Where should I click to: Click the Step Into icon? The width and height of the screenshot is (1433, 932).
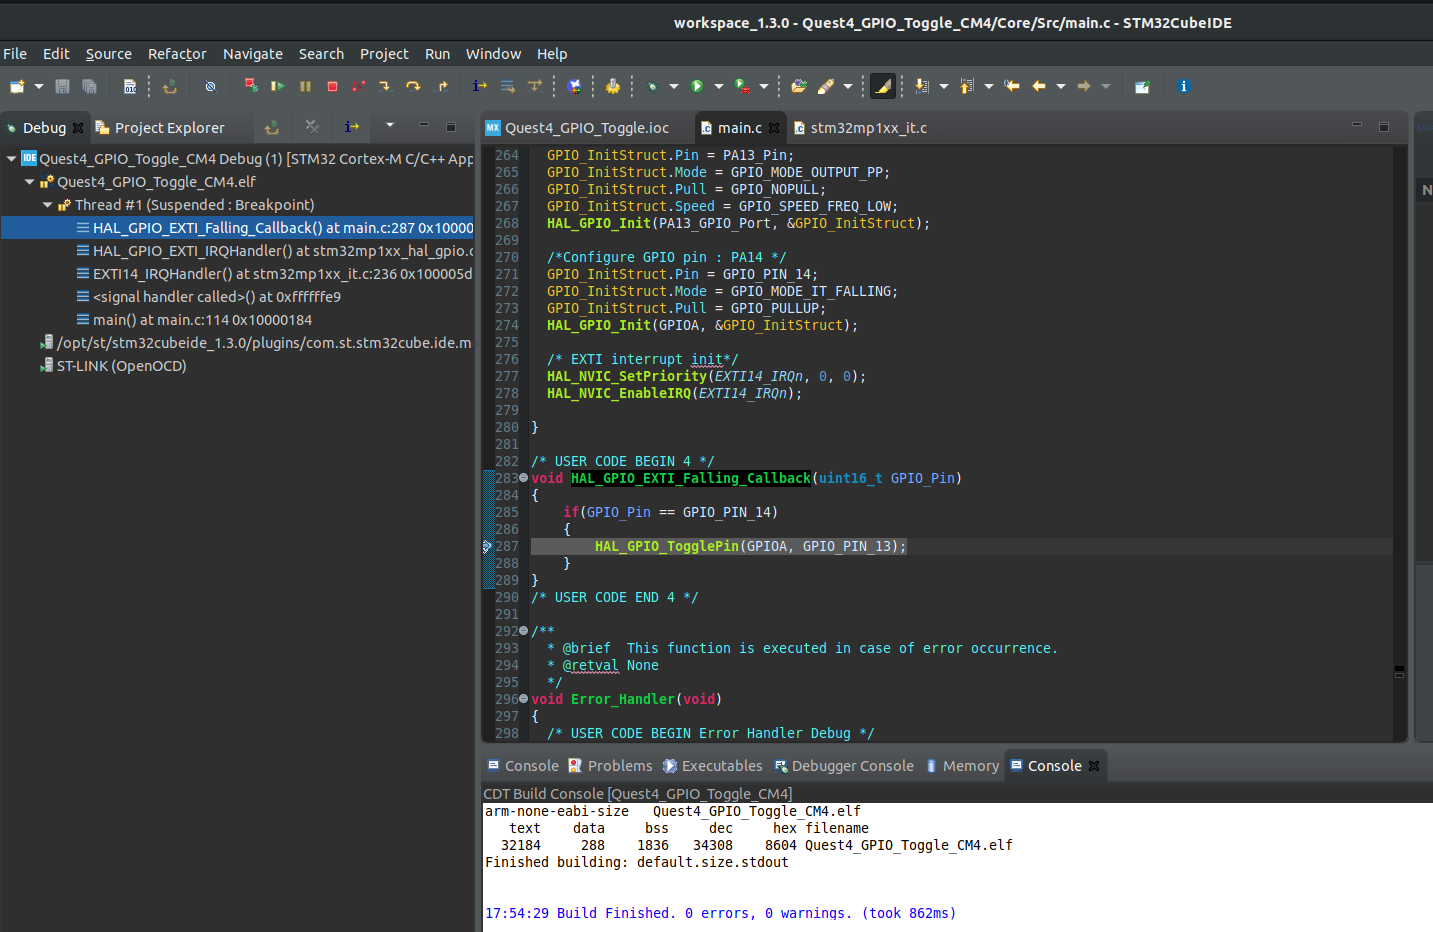click(385, 87)
